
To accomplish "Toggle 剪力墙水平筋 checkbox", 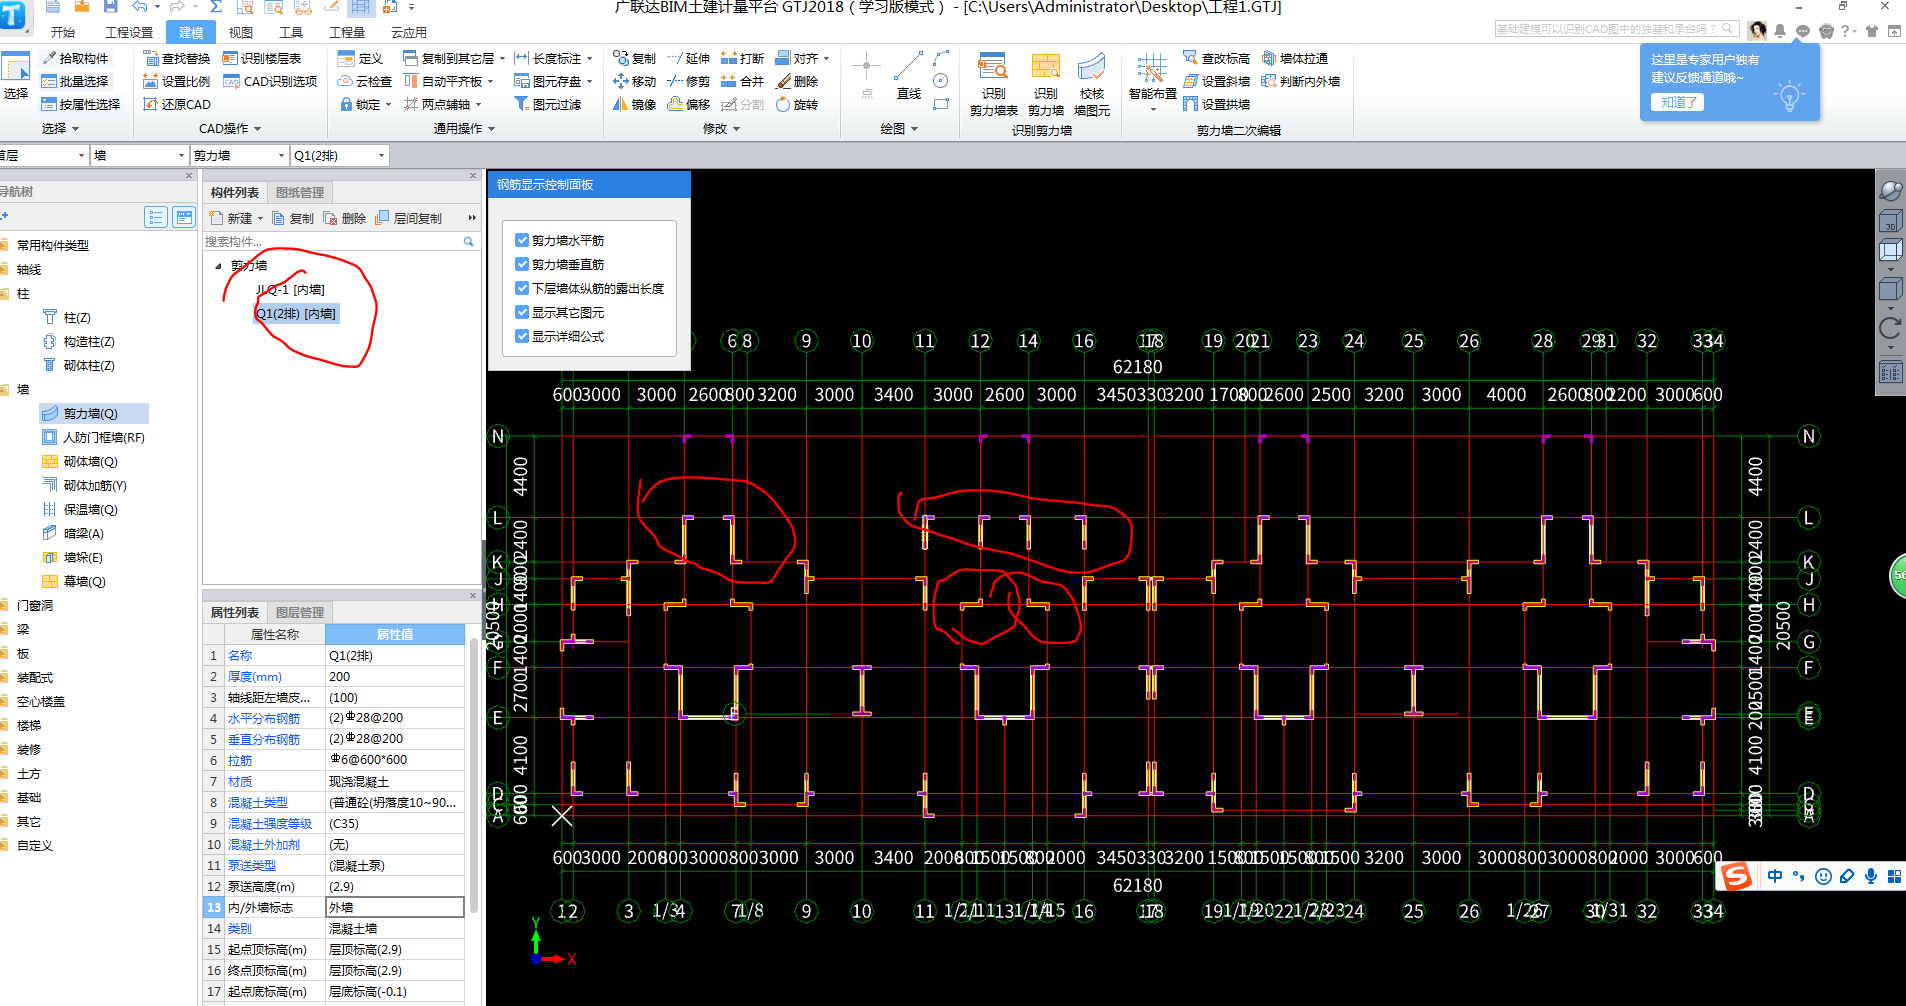I will (x=522, y=240).
